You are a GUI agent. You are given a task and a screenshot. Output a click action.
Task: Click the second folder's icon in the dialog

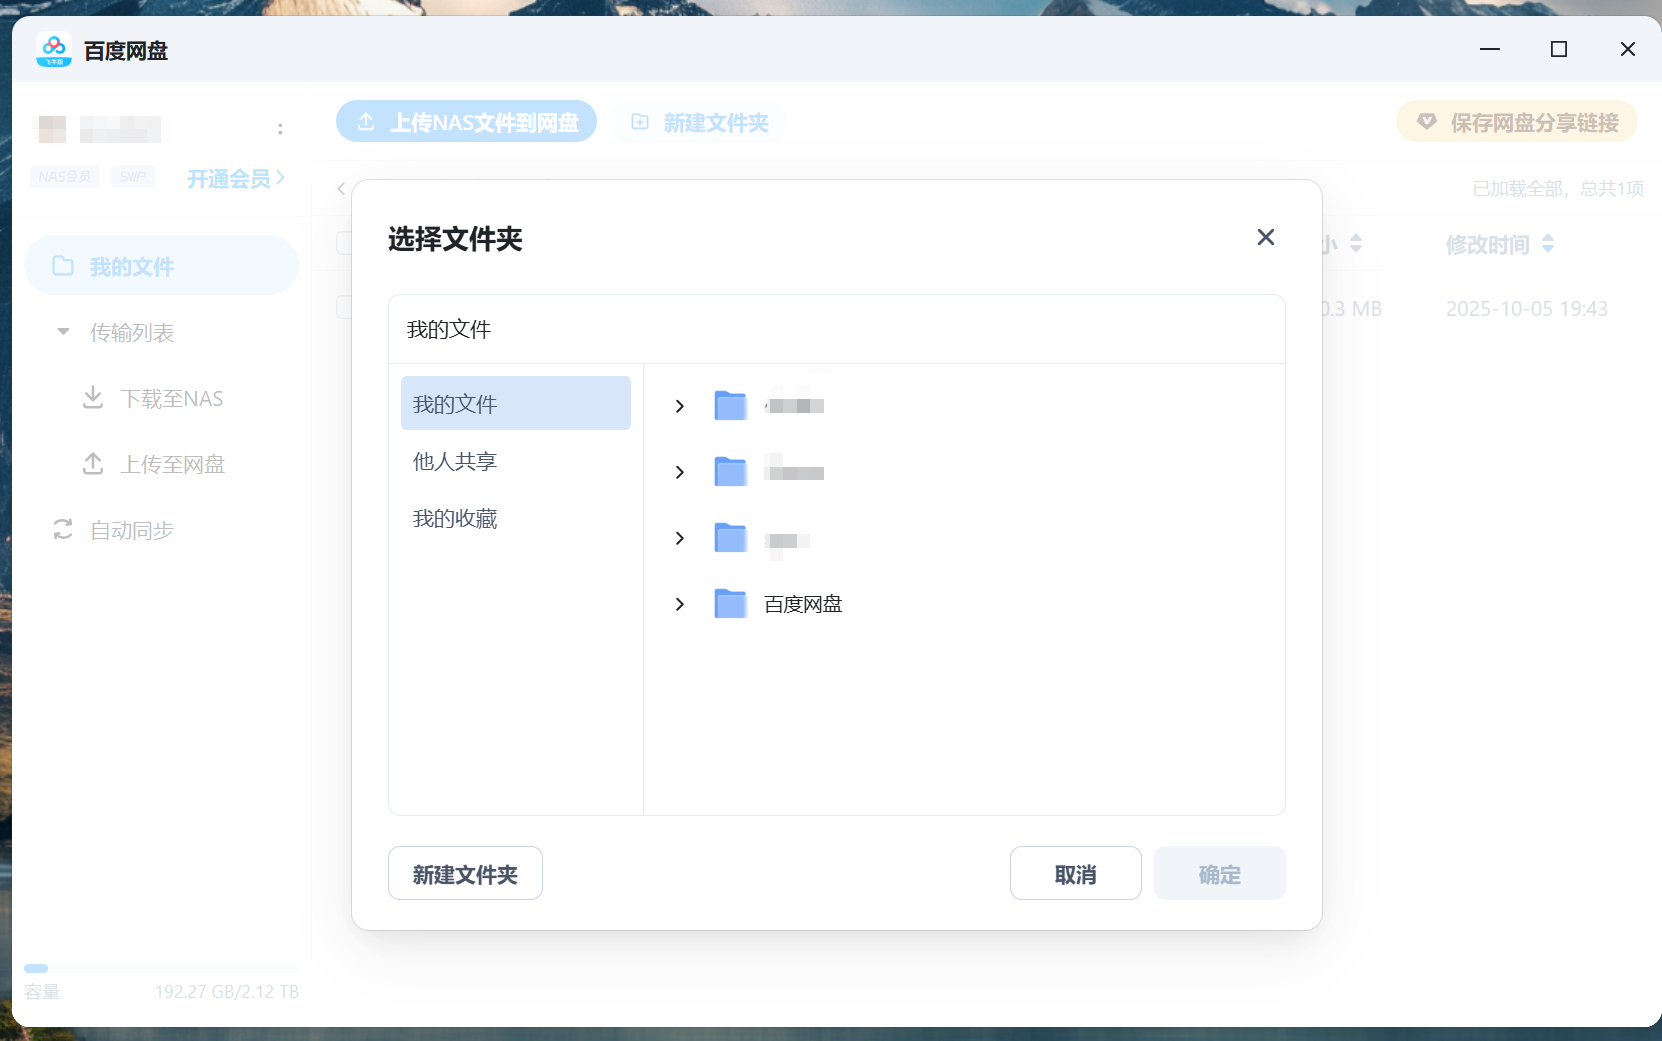click(x=731, y=471)
